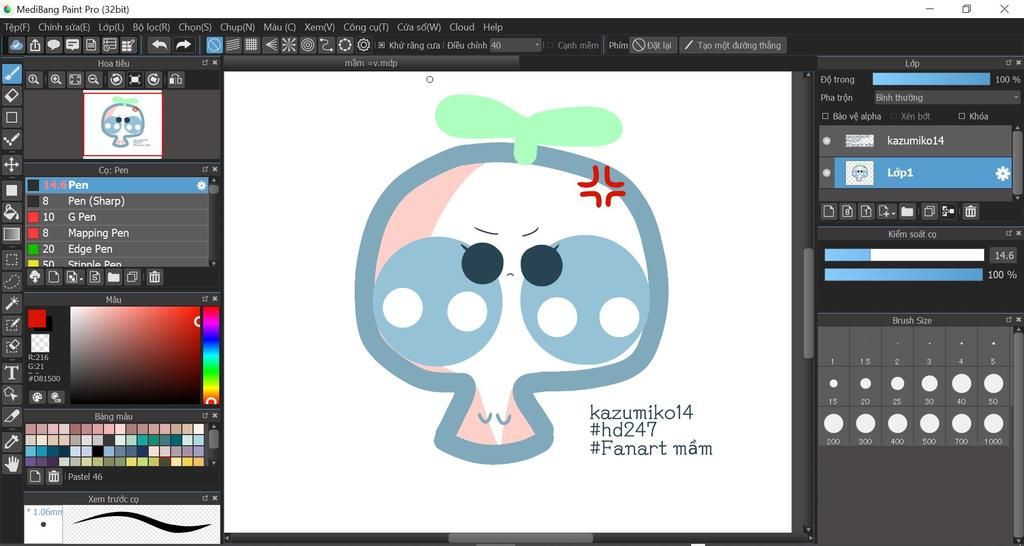Click Tạo một đường thẳng button

(733, 45)
